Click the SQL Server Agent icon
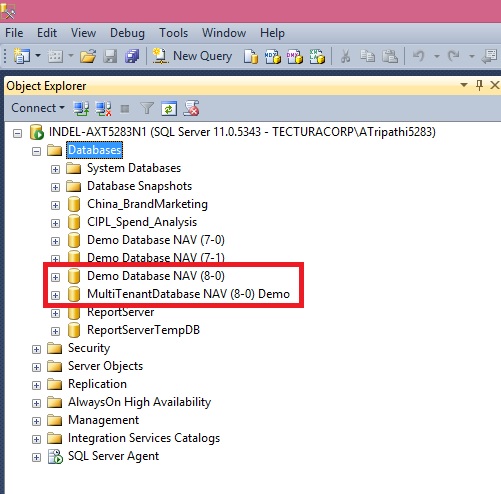The image size is (501, 494). (55, 456)
